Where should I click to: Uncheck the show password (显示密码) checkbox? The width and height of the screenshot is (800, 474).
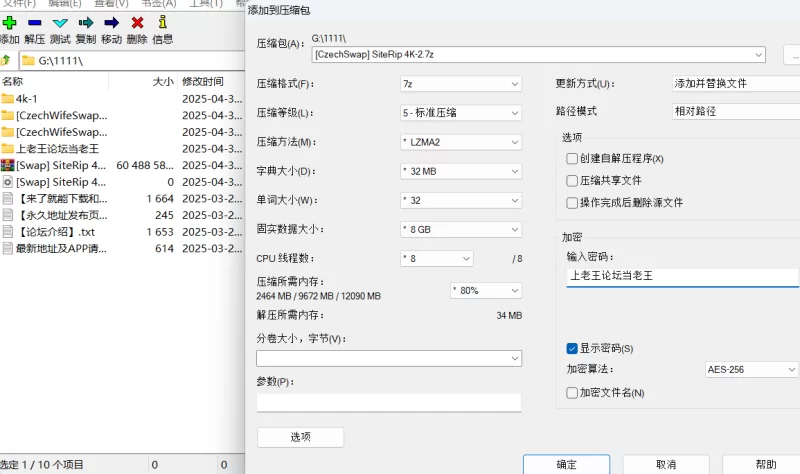(572, 349)
